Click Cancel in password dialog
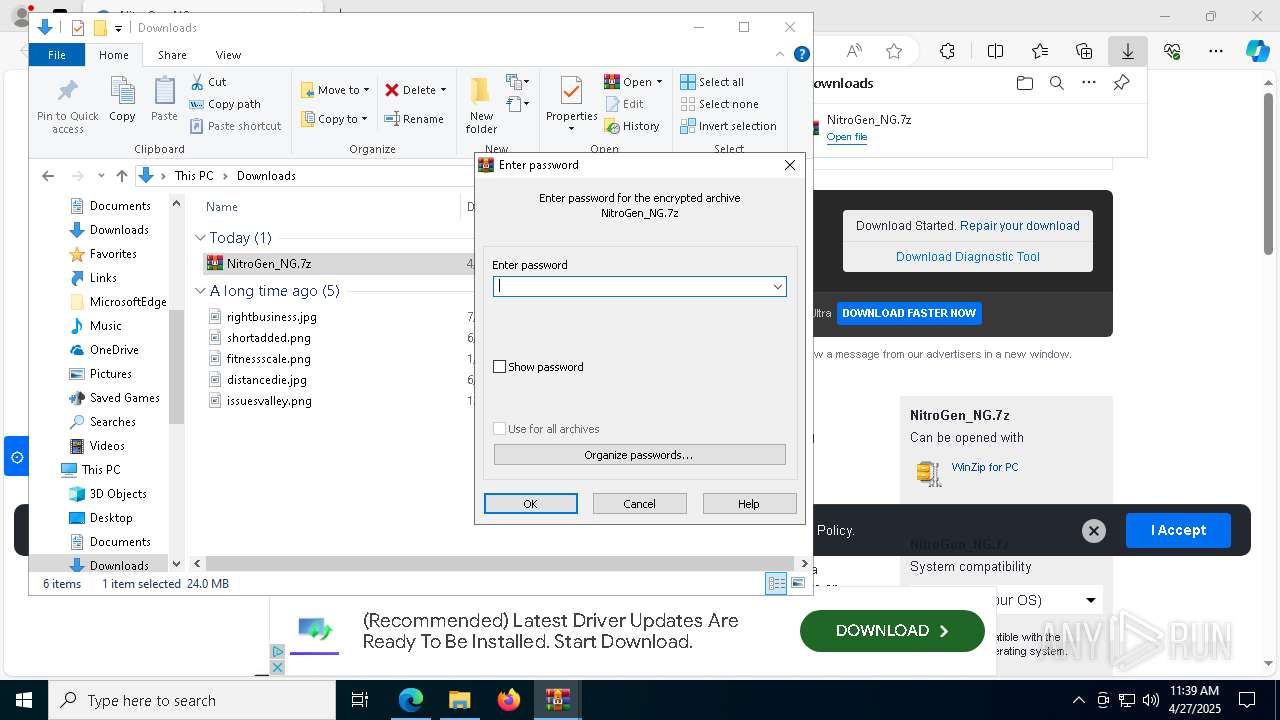This screenshot has width=1280, height=720. [640, 504]
